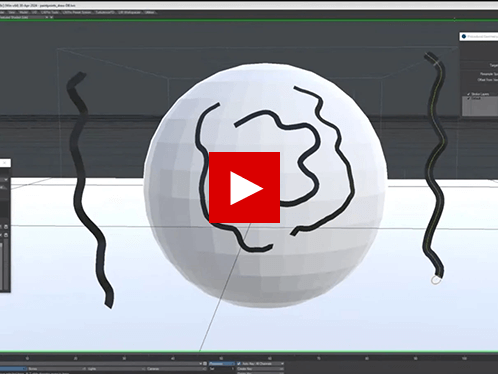Screen dimensions: 498x374
Task: Click the lock icon in left panel
Action: [6, 227]
